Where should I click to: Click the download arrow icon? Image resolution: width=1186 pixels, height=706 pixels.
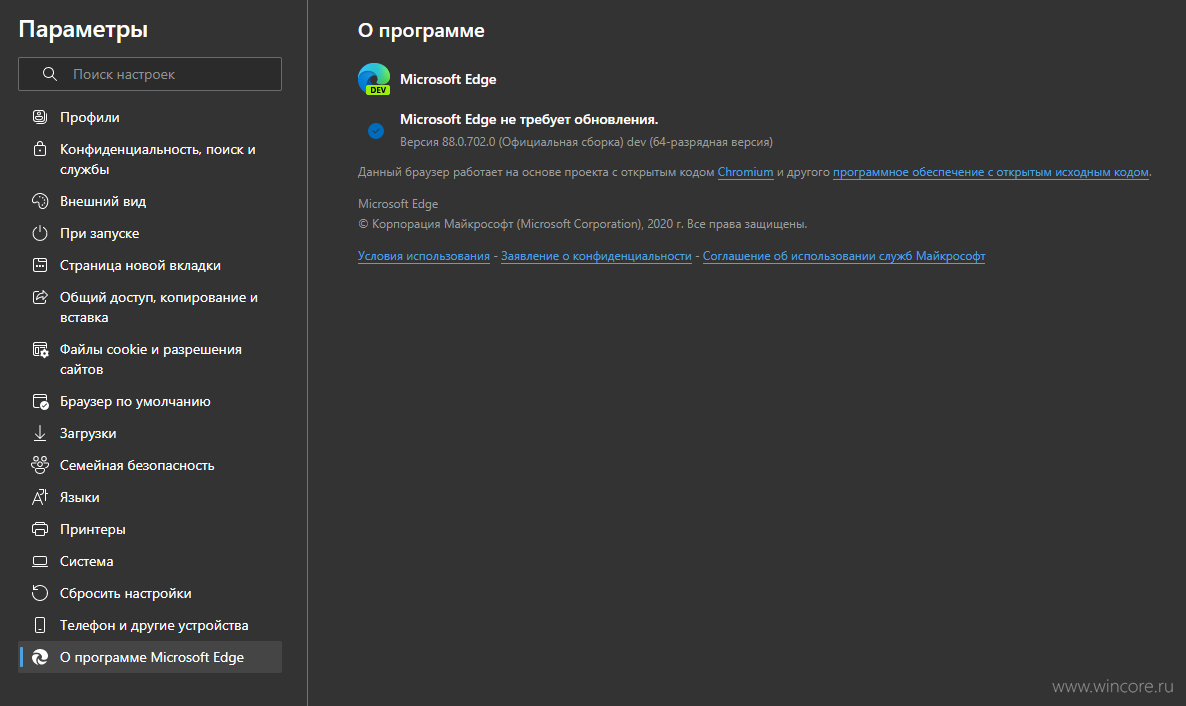(40, 433)
